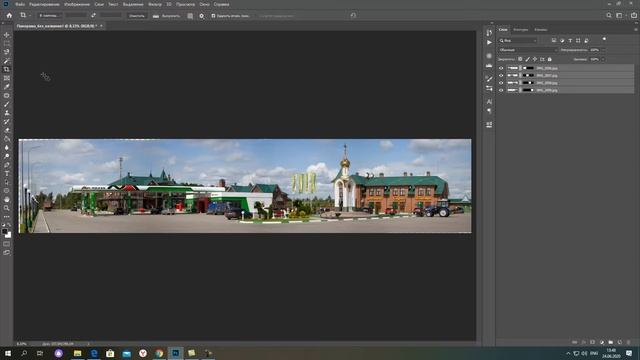Hide the bottom layer with eye icon
Viewport: 640px width, 360px height.
click(x=501, y=90)
